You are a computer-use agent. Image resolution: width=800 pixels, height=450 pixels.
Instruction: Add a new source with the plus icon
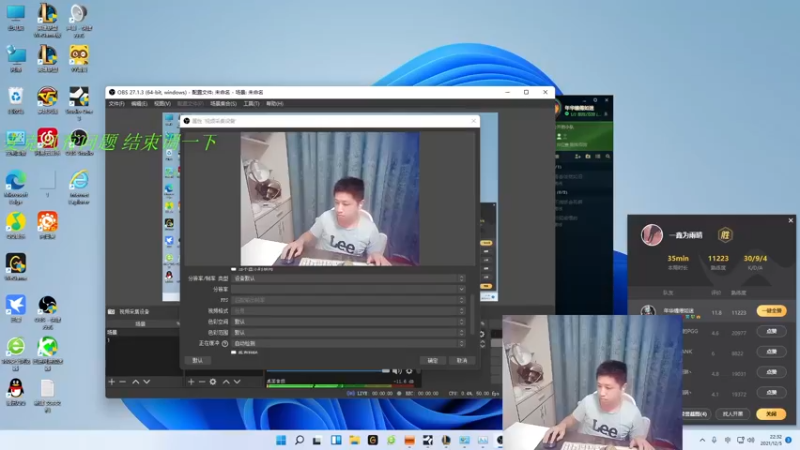(191, 382)
